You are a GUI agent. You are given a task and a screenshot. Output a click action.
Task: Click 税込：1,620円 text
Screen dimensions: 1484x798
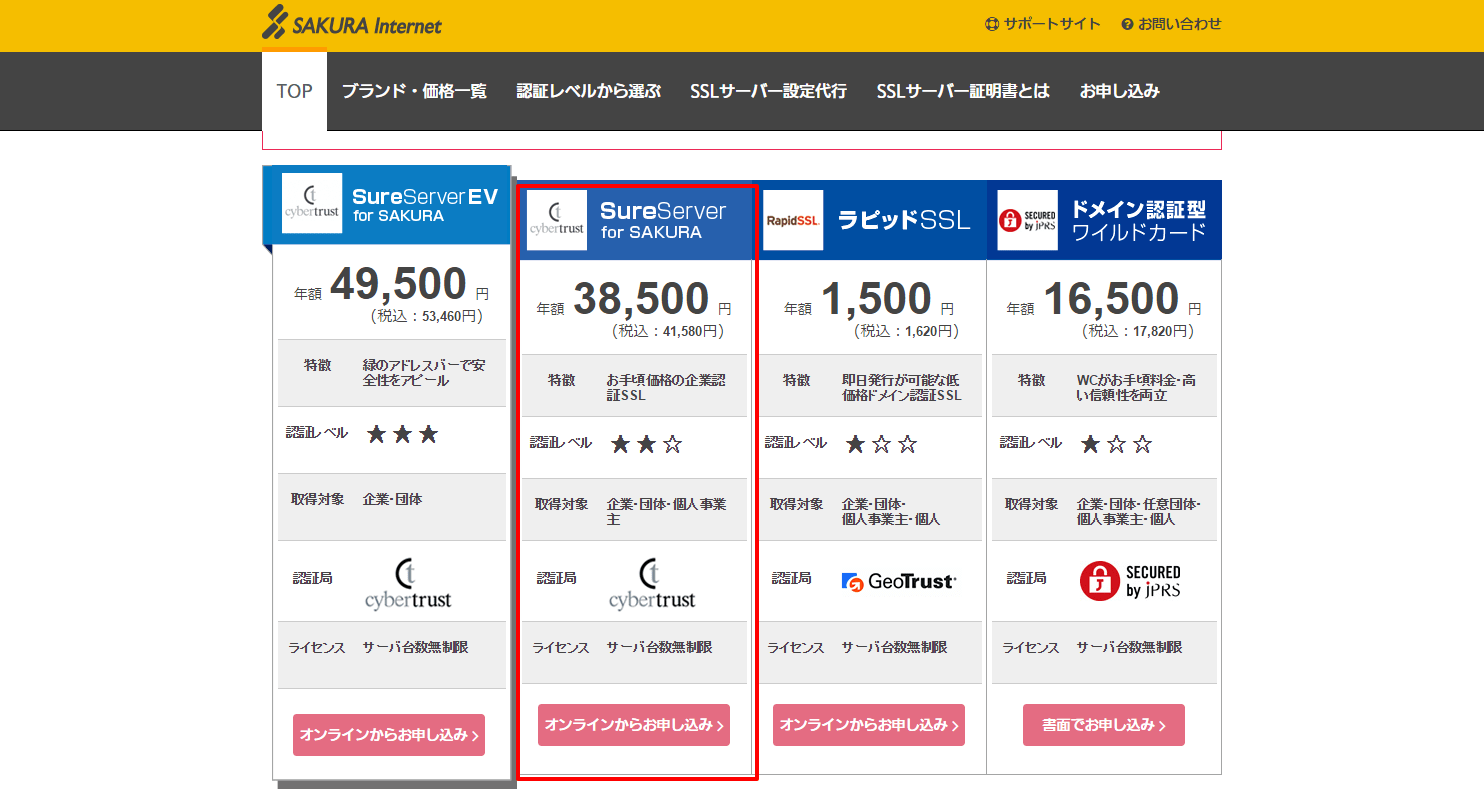coord(906,331)
